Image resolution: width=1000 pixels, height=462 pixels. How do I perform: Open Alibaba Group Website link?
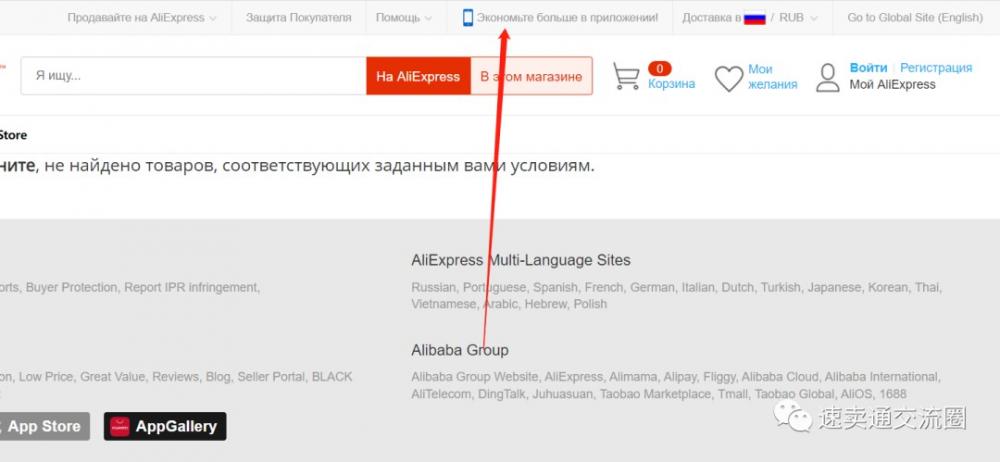click(x=476, y=377)
